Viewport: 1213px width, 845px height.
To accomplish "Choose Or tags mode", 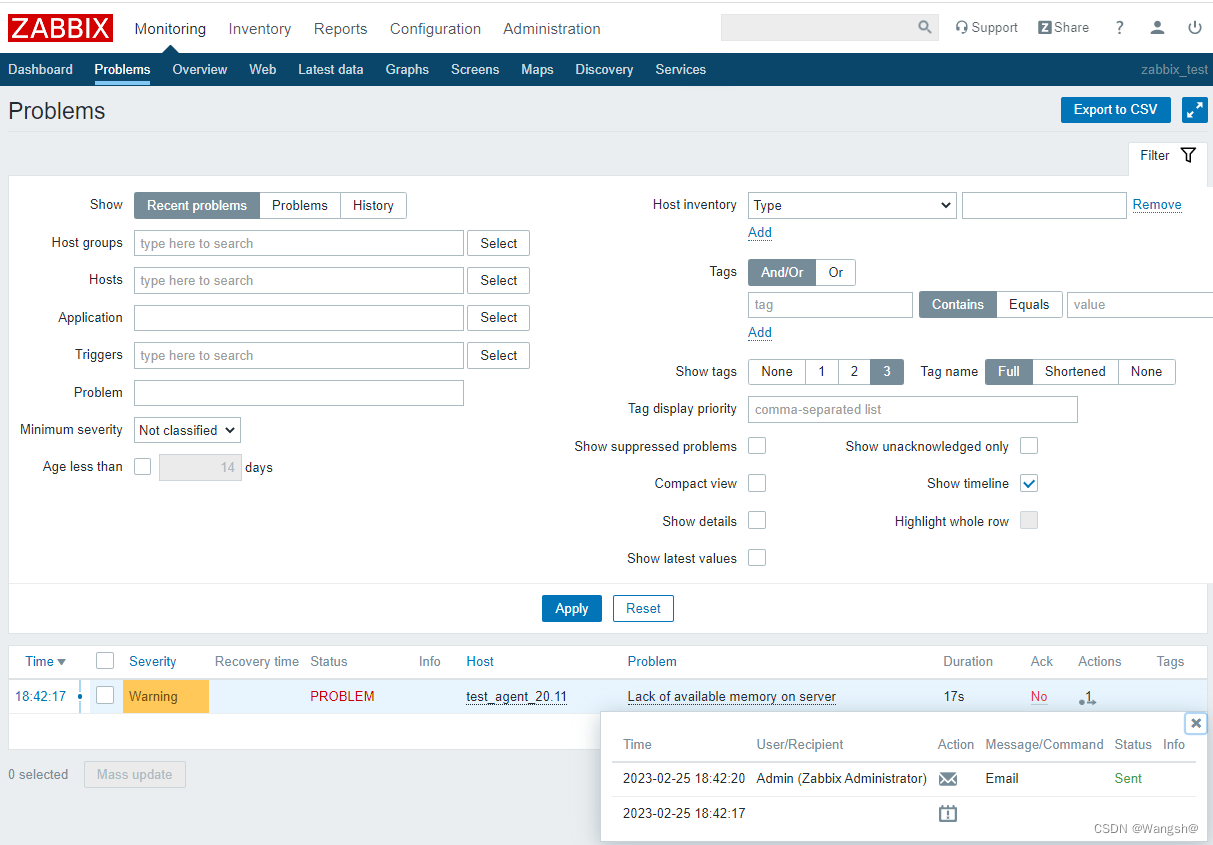I will (836, 273).
